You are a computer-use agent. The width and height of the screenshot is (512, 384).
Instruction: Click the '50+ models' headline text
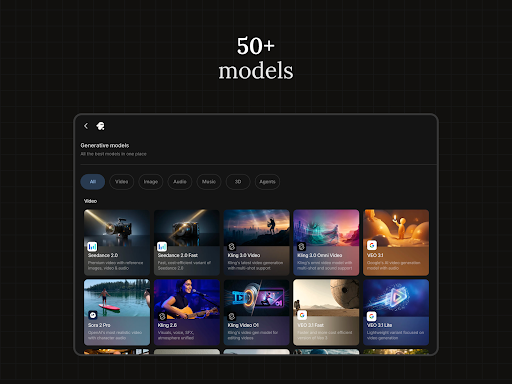(x=256, y=58)
